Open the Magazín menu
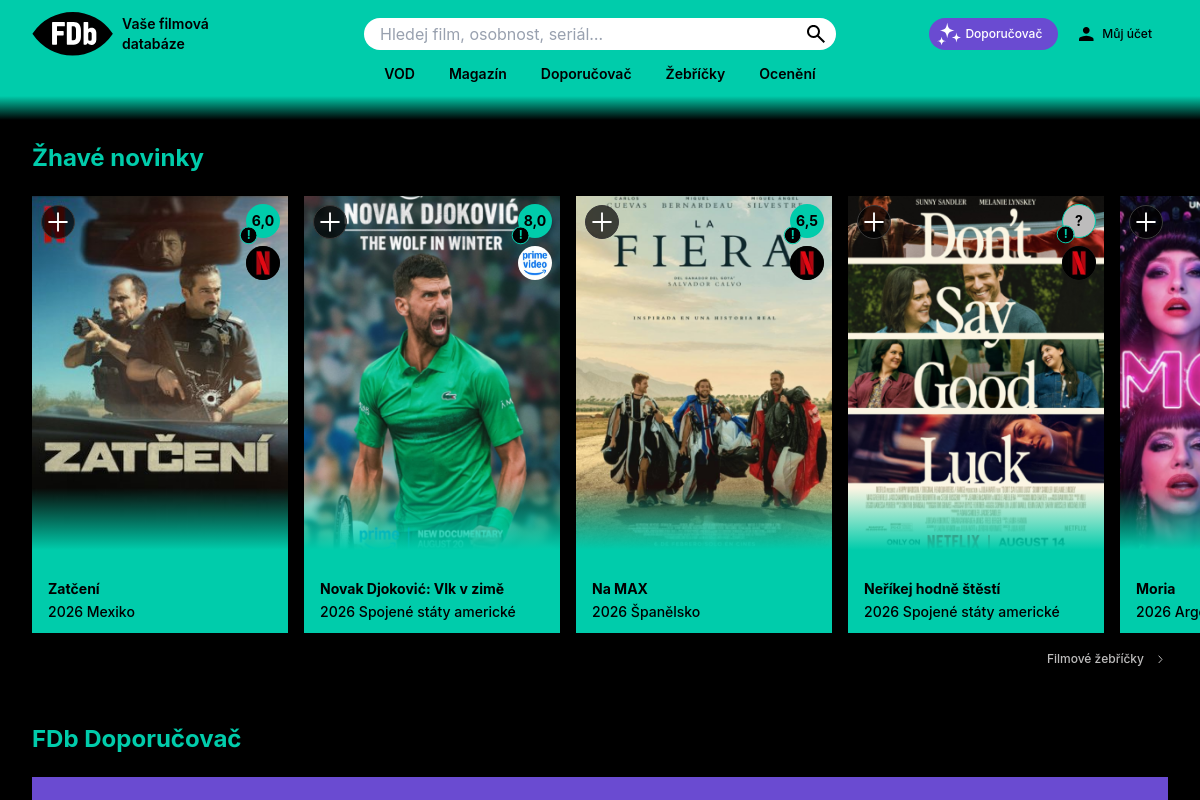This screenshot has width=1200, height=800. point(478,74)
